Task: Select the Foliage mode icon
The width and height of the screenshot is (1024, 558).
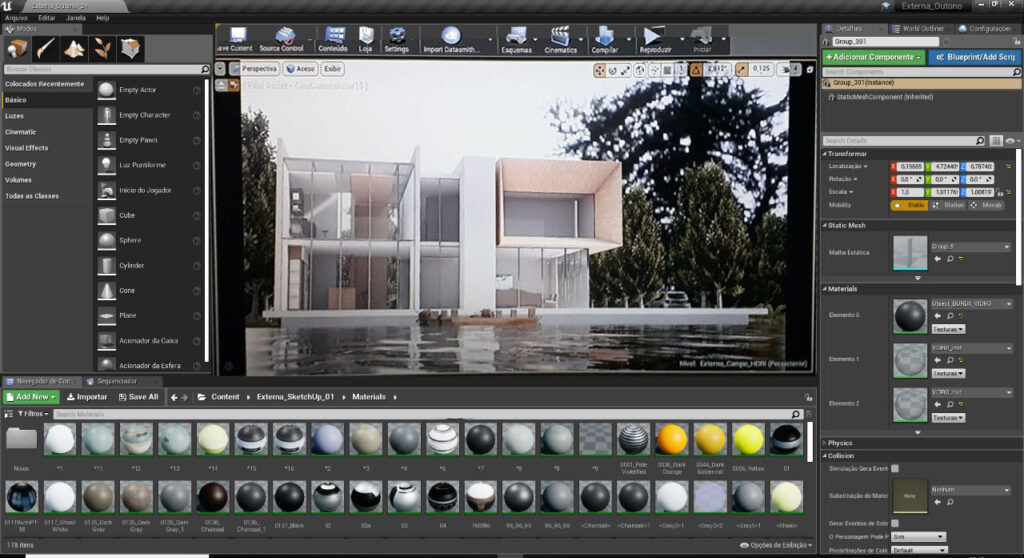Action: point(103,49)
